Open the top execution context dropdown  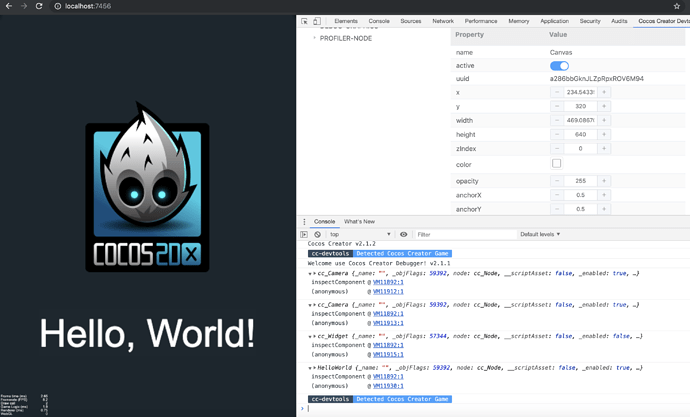coord(360,234)
